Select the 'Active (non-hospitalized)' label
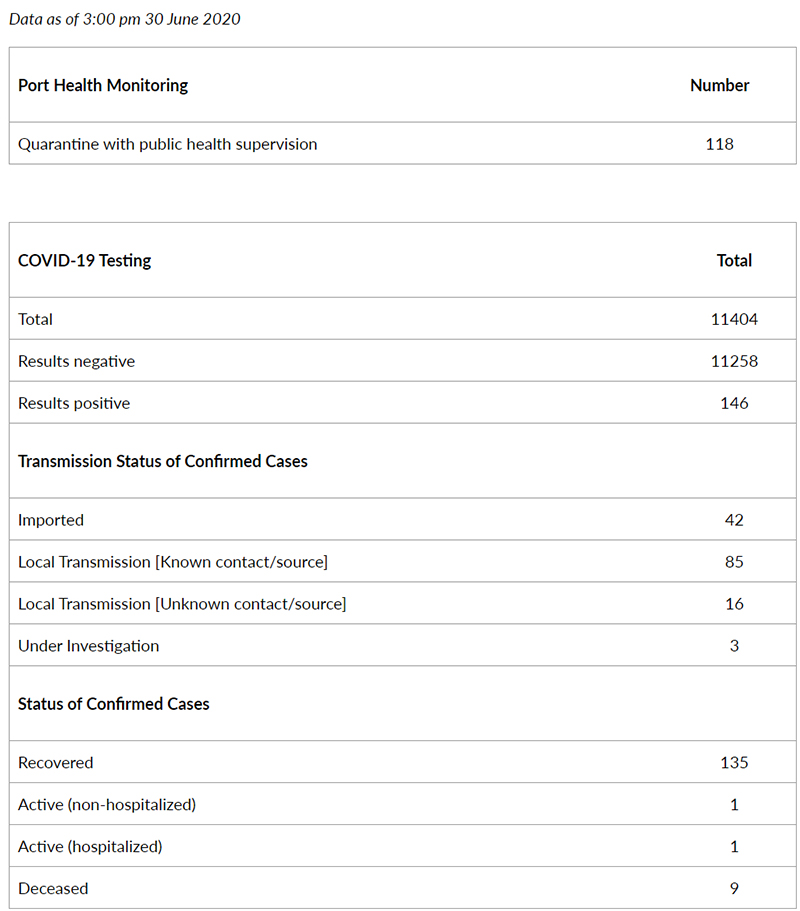Image resolution: width=800 pixels, height=911 pixels. point(107,805)
